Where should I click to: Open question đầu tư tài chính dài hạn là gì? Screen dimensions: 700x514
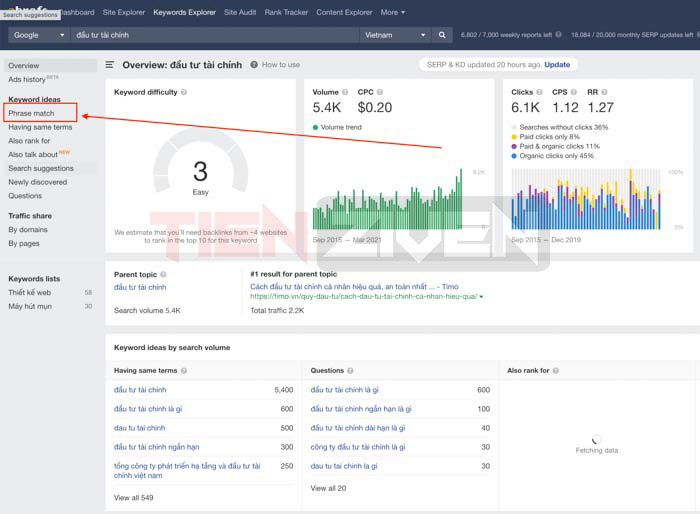358,428
